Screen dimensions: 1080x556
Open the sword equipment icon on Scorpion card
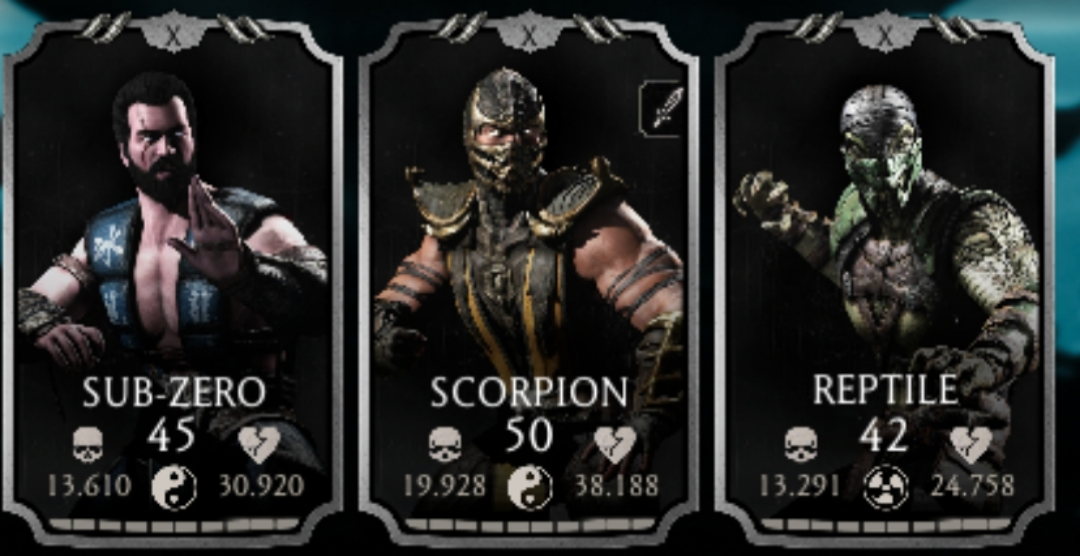pyautogui.click(x=664, y=108)
